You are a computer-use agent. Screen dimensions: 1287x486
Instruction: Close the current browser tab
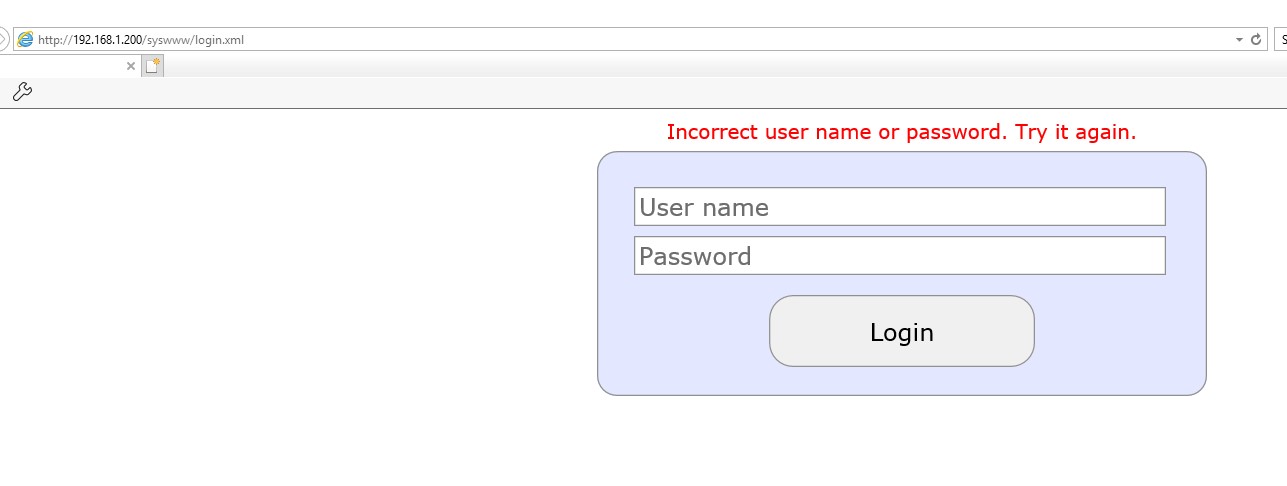tap(131, 66)
